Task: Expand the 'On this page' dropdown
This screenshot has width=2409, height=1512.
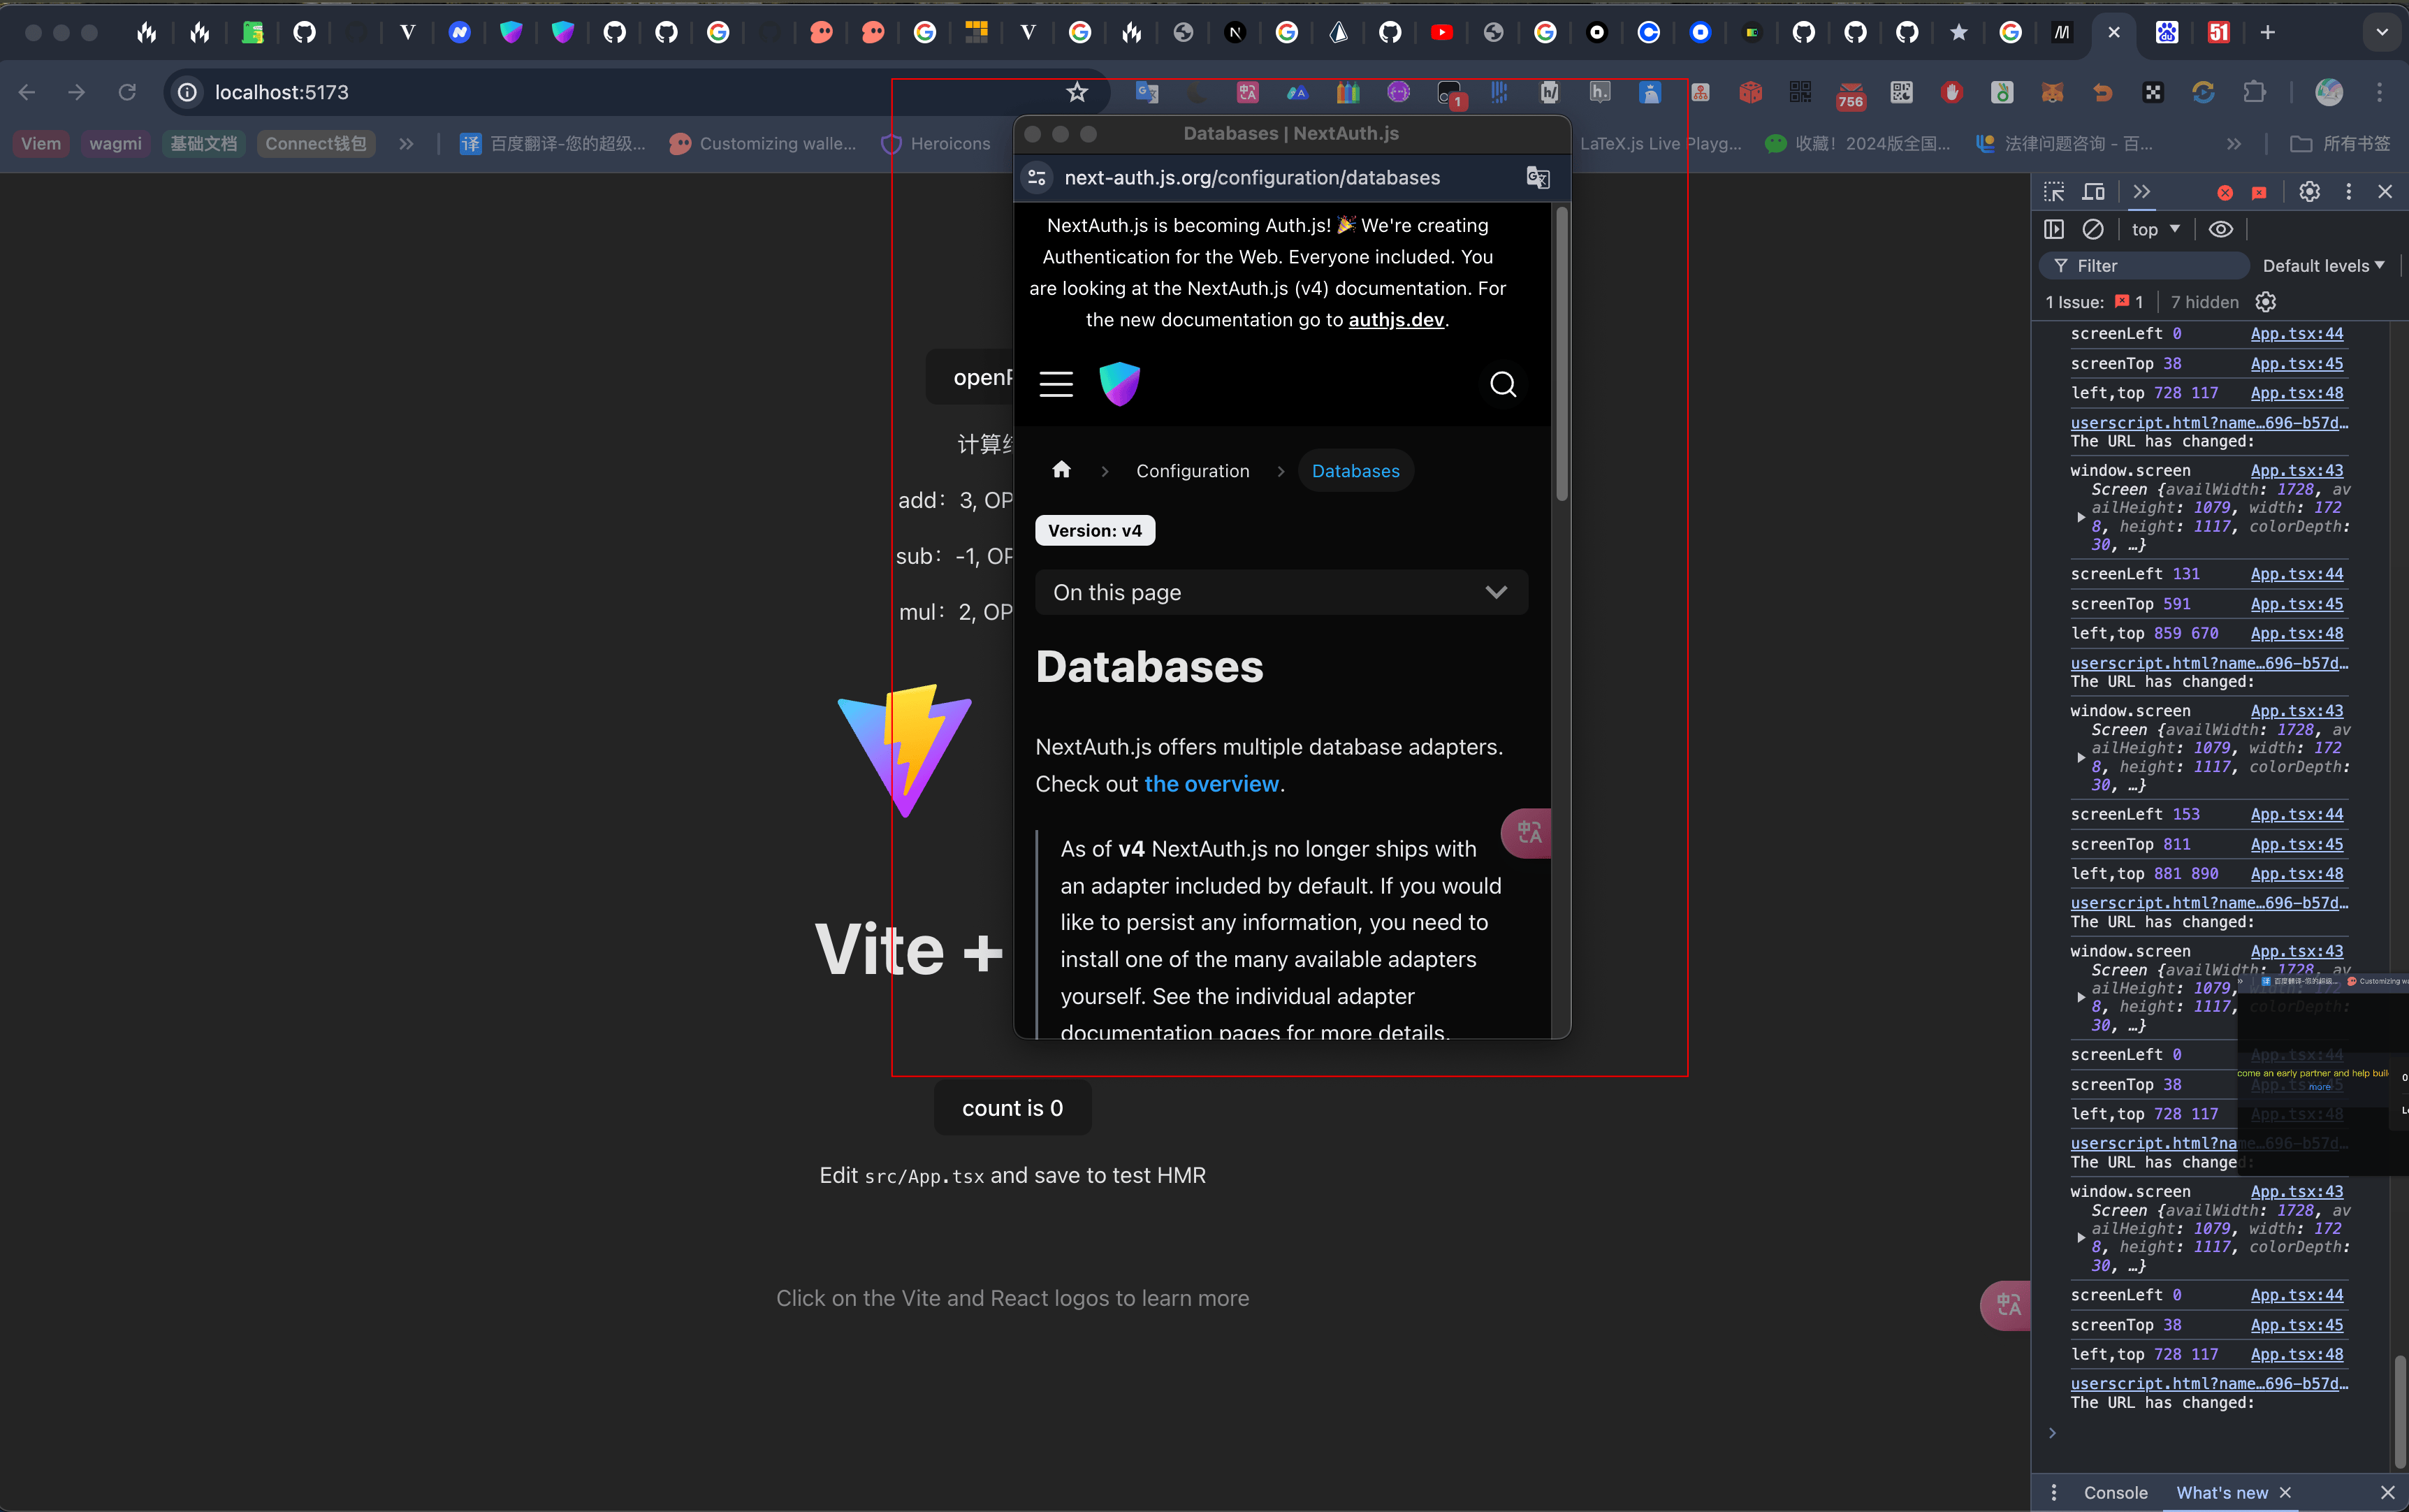Action: [1281, 593]
